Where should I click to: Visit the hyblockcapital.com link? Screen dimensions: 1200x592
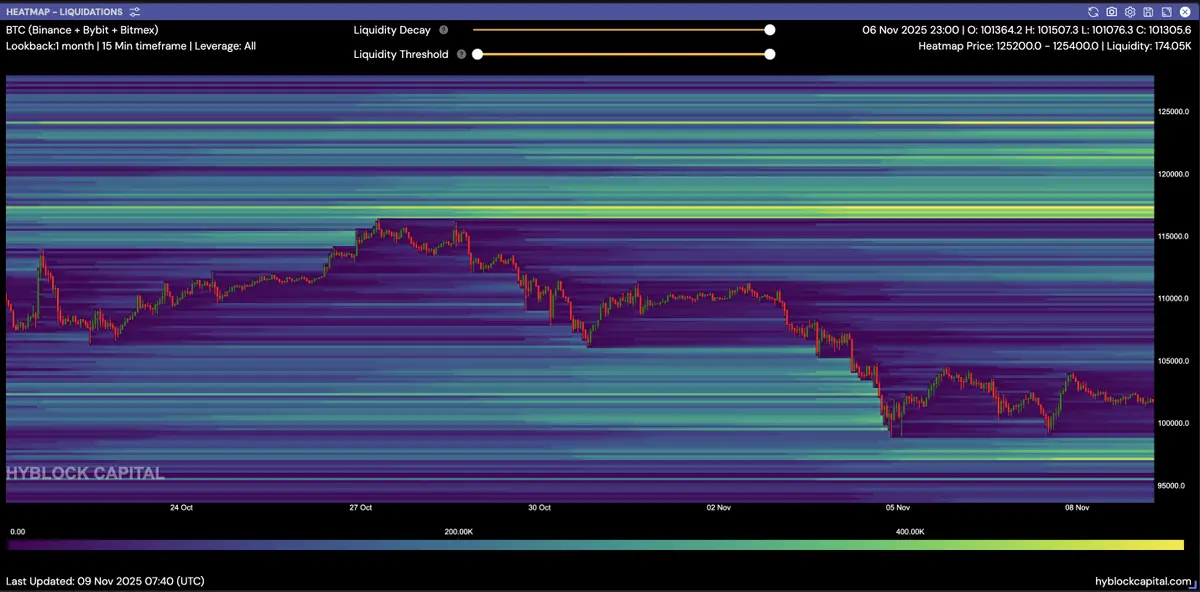pos(1143,581)
